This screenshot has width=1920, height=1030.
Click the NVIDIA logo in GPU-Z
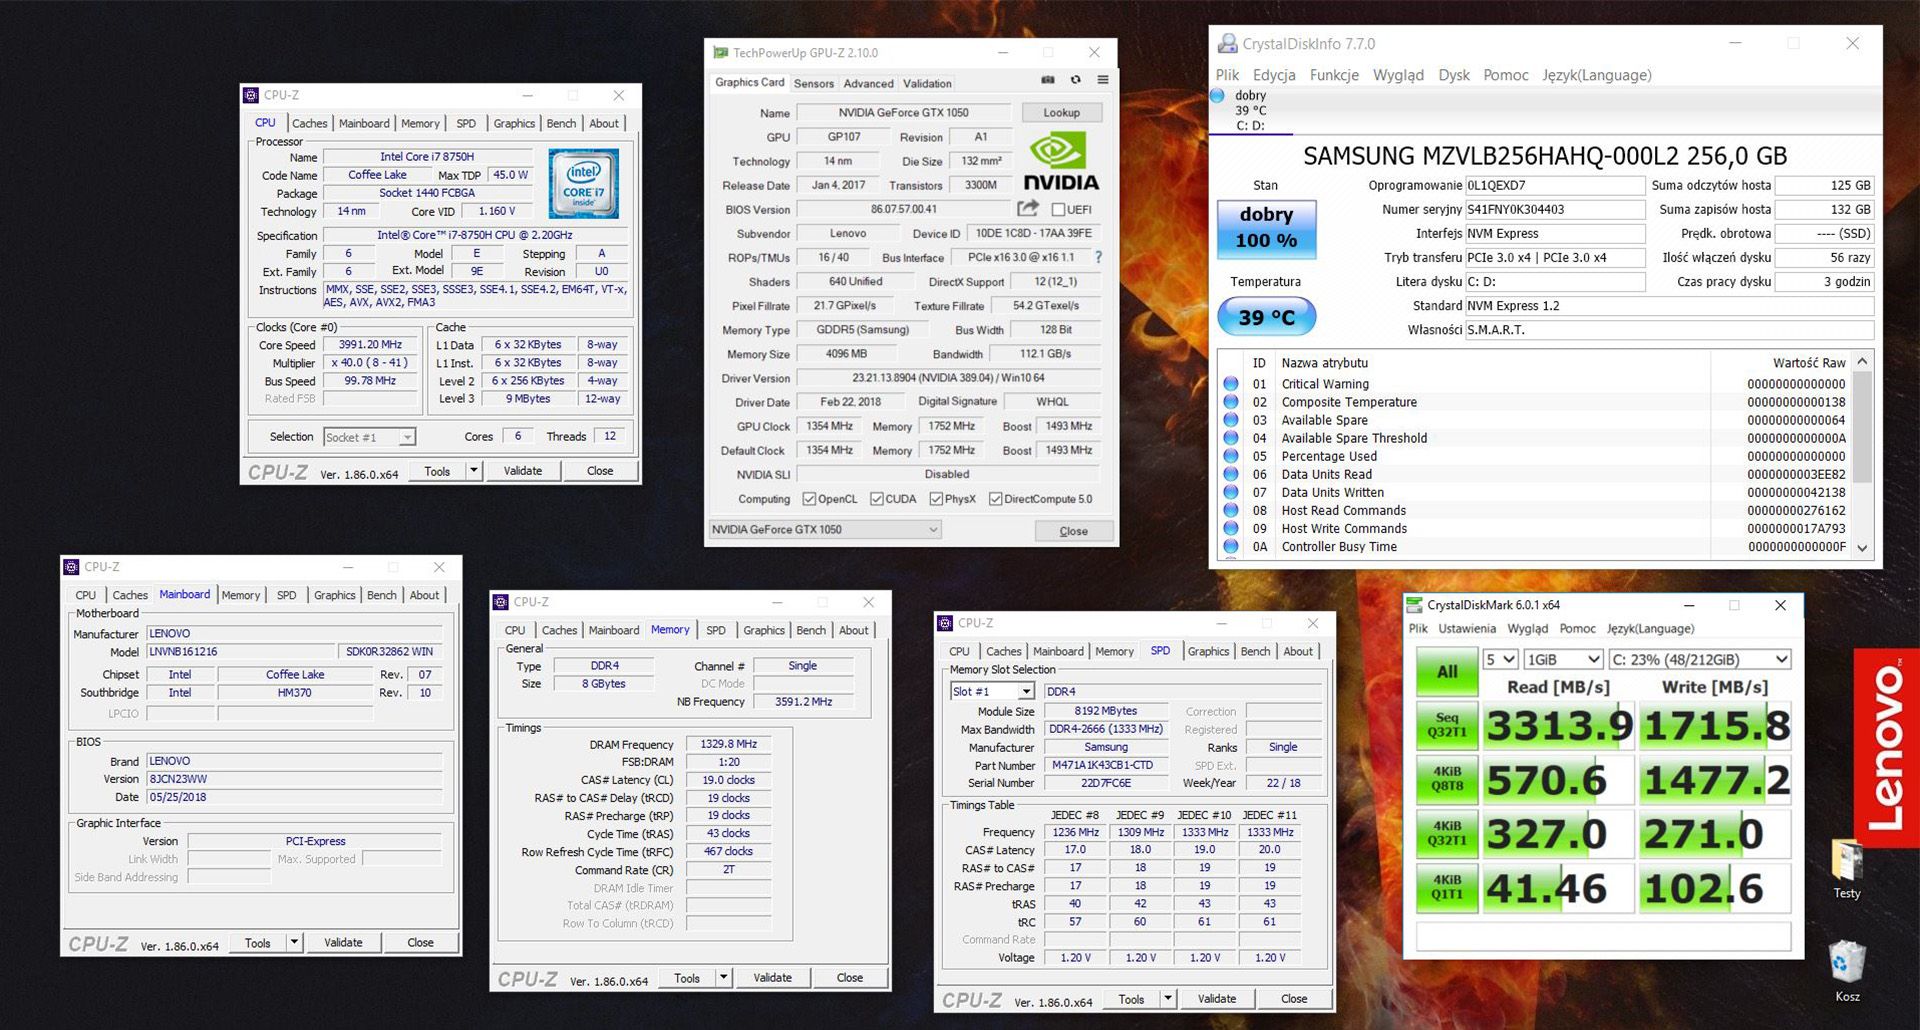coord(1060,156)
